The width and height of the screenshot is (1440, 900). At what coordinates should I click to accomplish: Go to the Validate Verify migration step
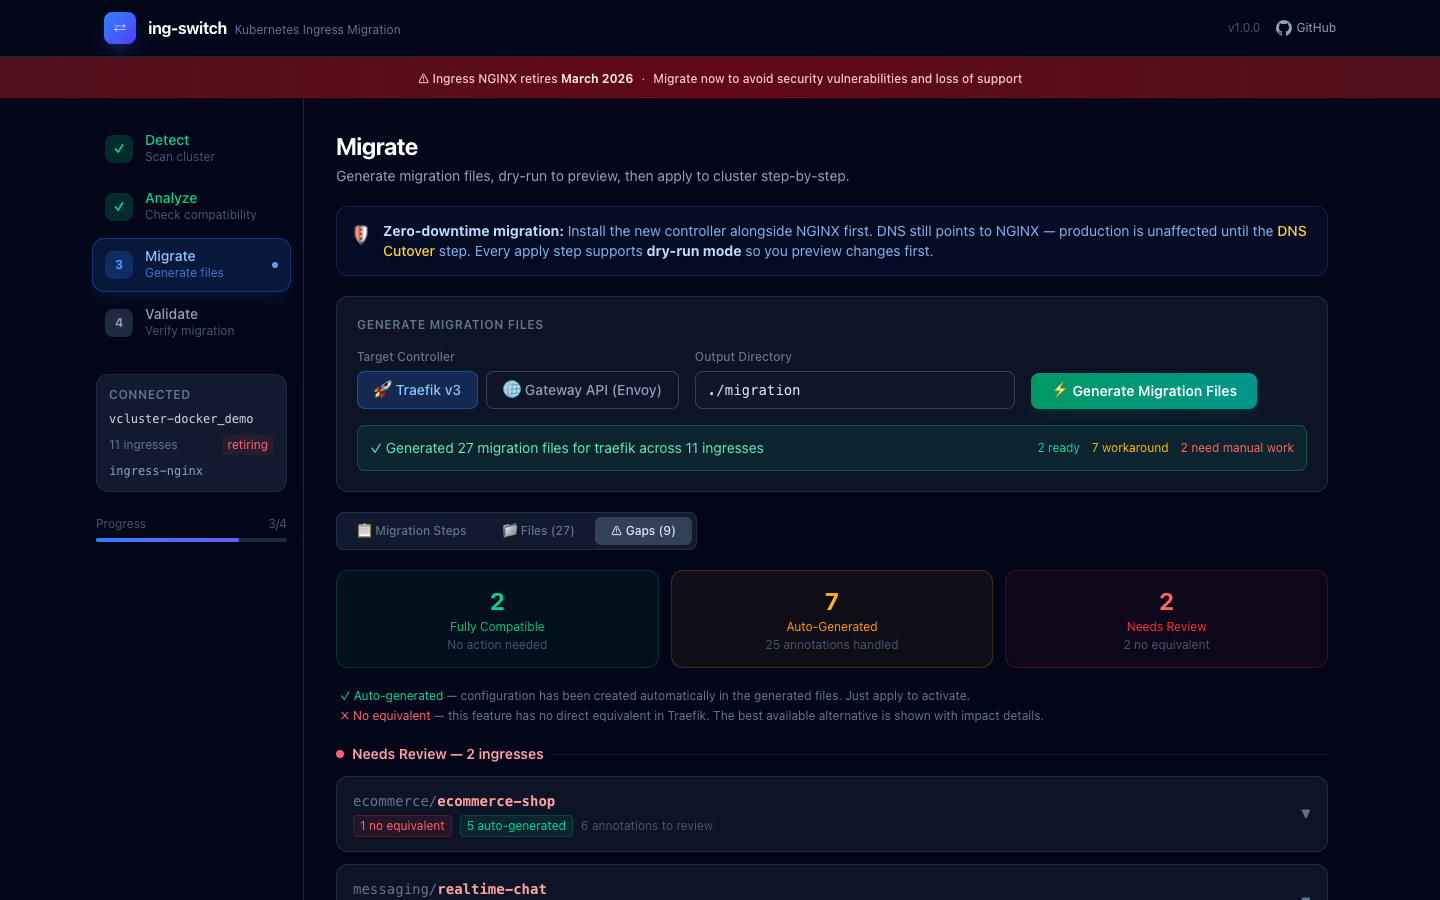191,323
